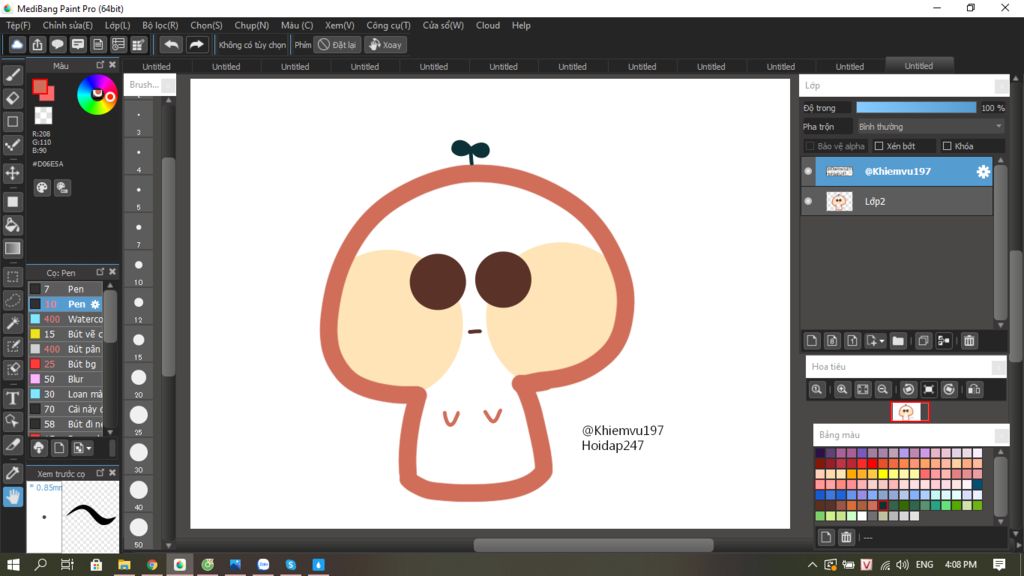Select the Hand tool
The height and width of the screenshot is (576, 1024).
[x=12, y=497]
